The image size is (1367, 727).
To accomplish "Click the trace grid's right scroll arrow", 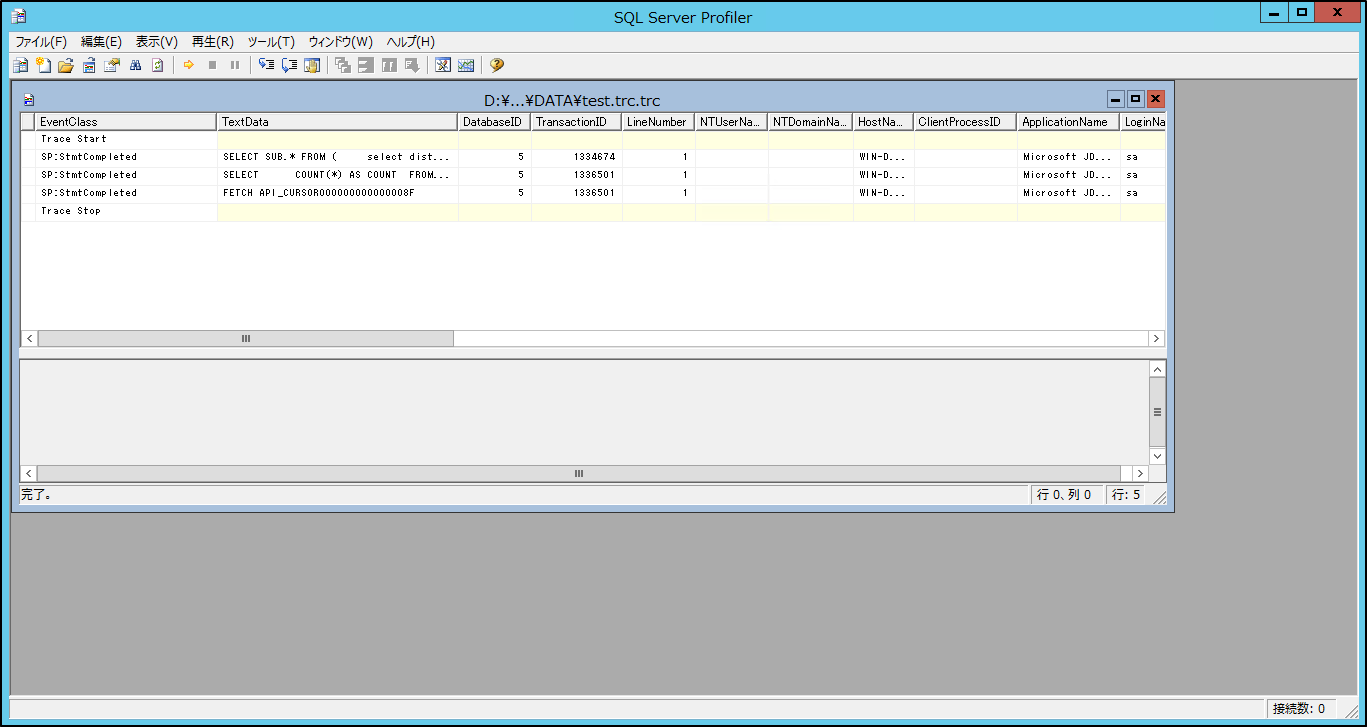I will 1157,339.
